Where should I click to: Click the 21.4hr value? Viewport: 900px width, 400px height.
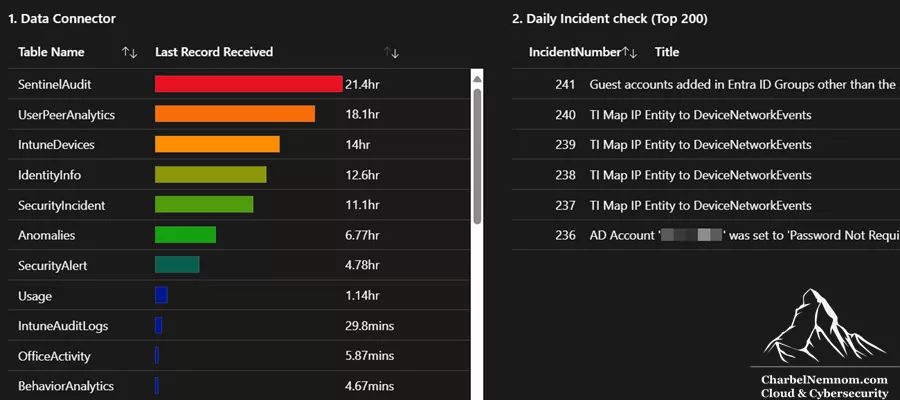pos(362,85)
